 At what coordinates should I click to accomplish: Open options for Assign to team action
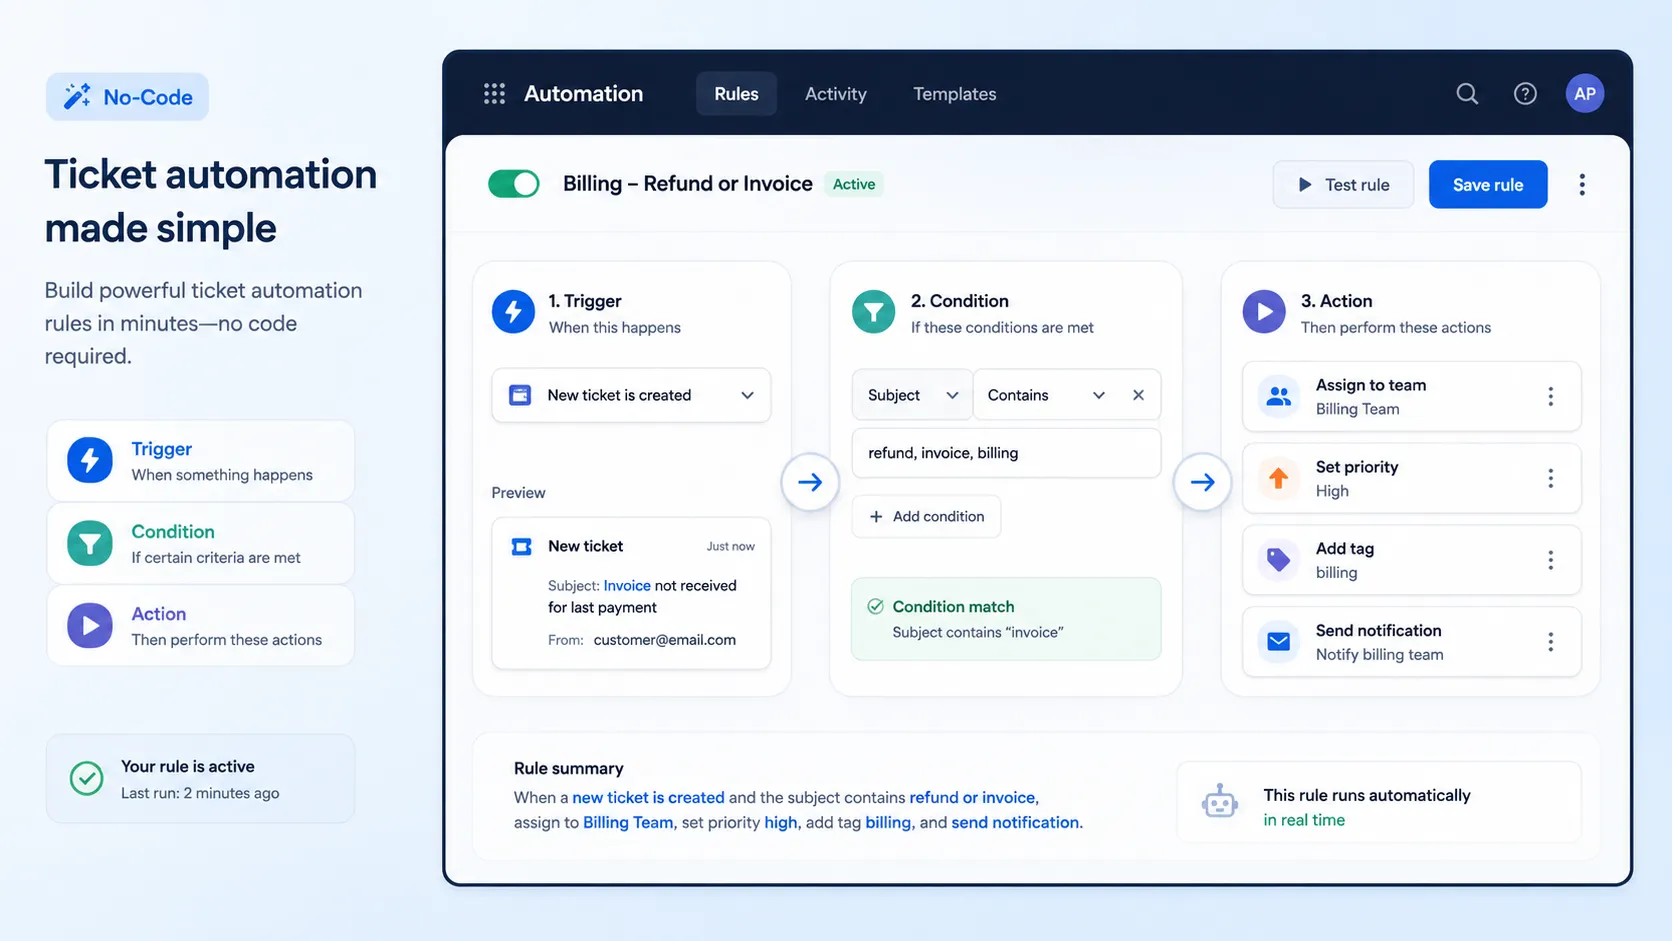[1551, 397]
